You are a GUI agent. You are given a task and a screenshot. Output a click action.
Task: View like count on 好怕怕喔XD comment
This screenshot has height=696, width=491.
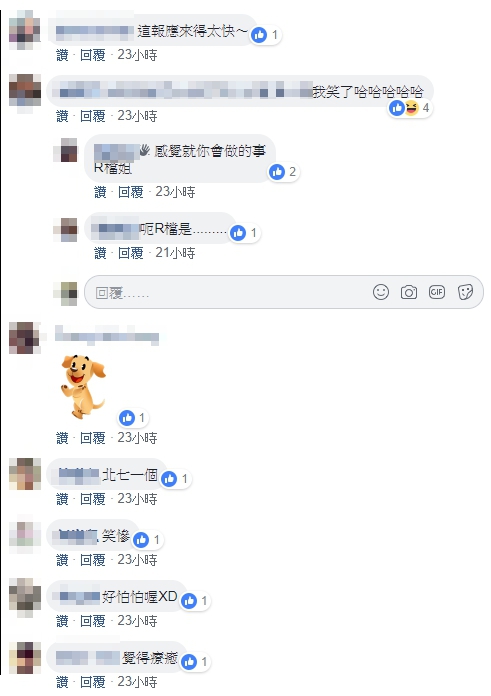coord(195,601)
